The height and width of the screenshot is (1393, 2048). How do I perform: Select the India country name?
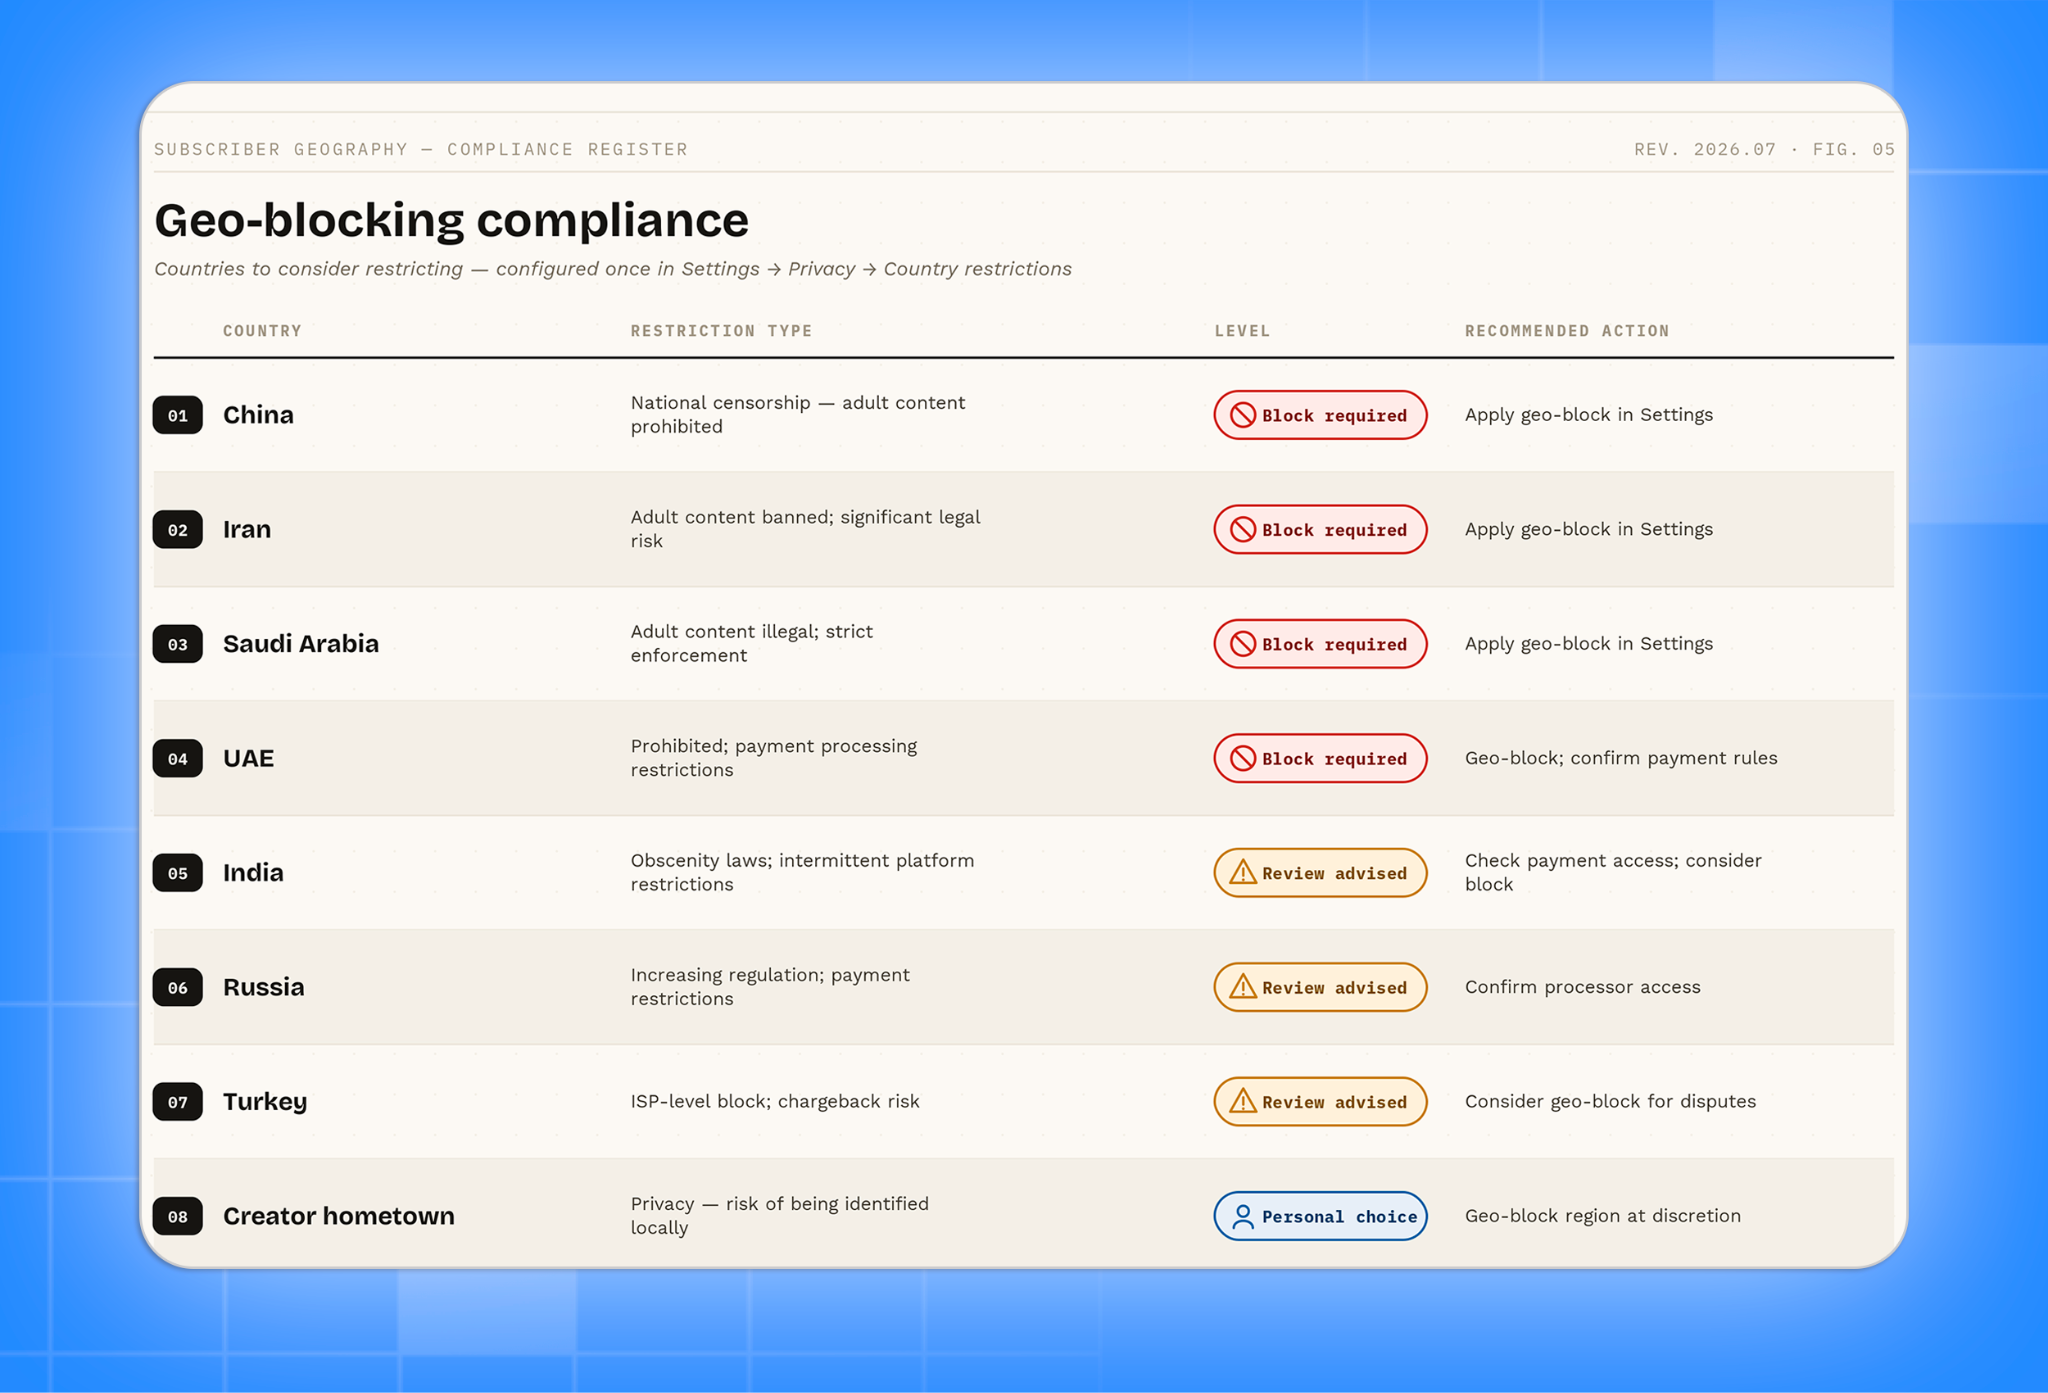click(x=253, y=872)
